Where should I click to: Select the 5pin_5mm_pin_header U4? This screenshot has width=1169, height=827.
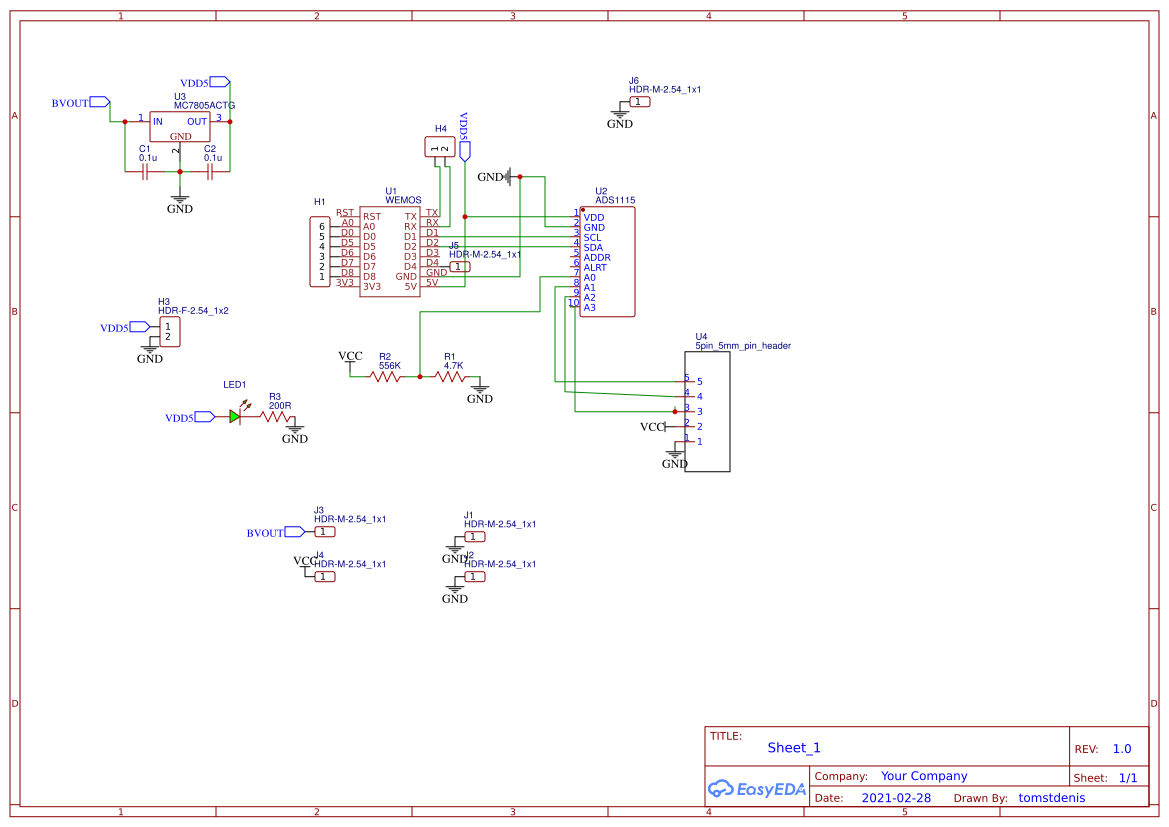[x=705, y=410]
